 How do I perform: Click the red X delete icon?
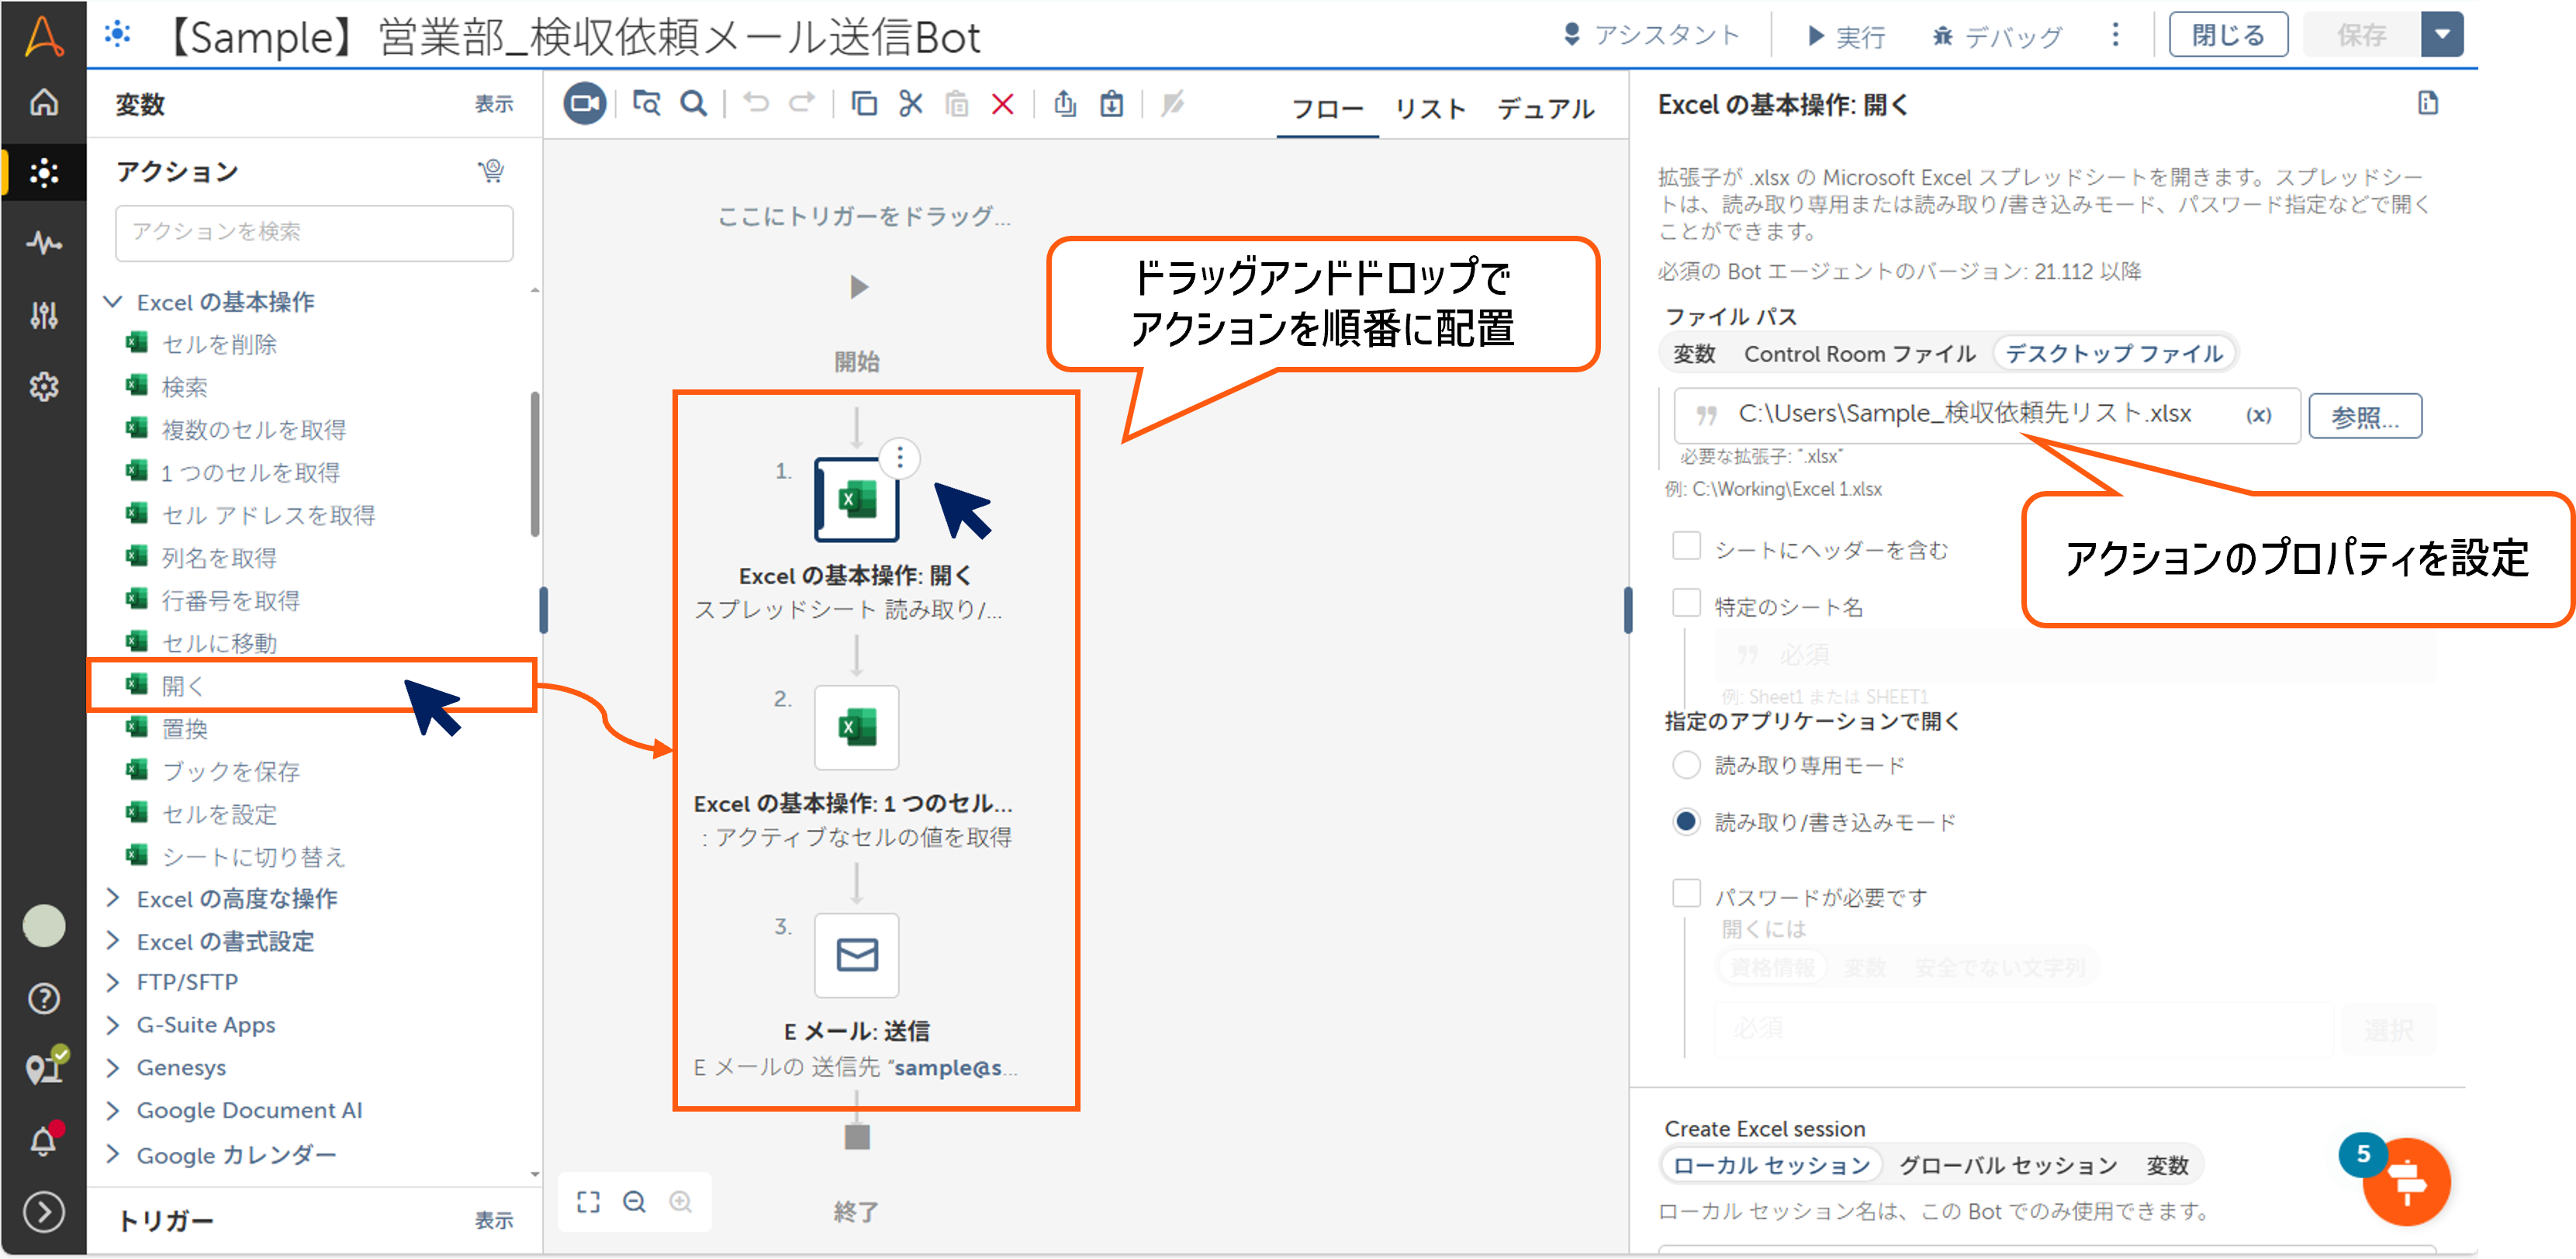pyautogui.click(x=1002, y=104)
